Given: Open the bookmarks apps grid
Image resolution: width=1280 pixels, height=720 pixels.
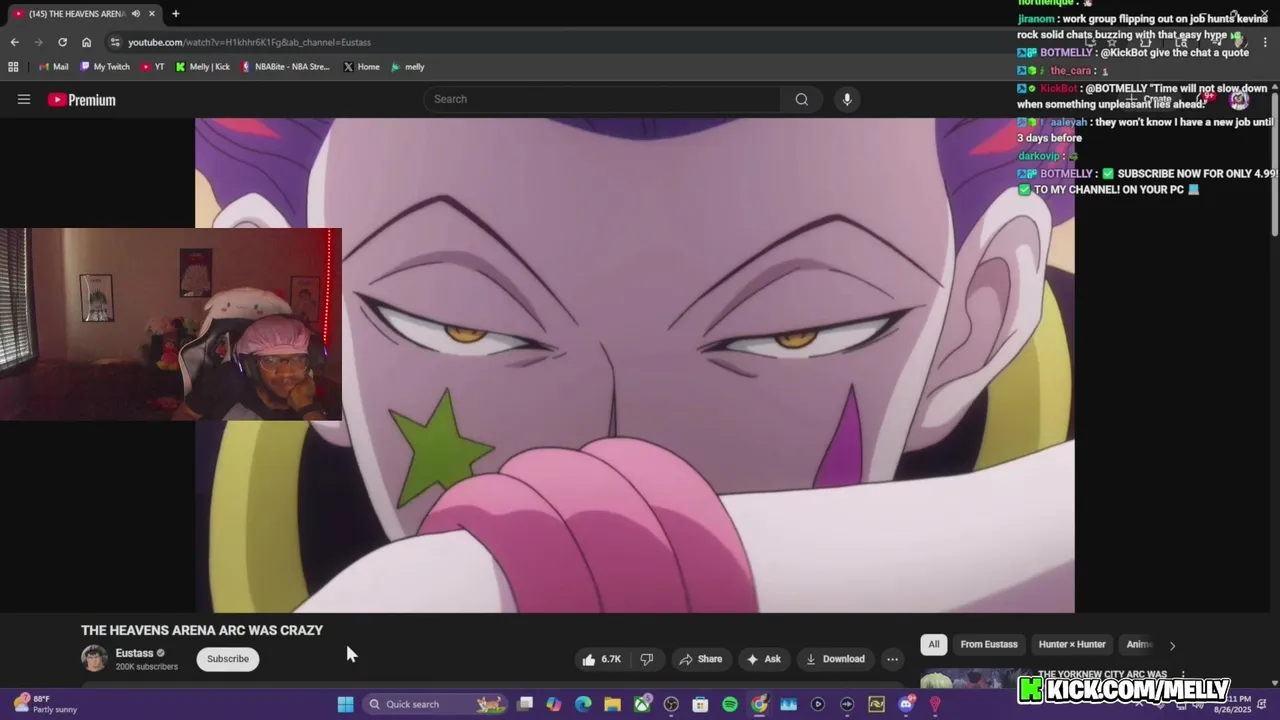Looking at the screenshot, I should (x=13, y=67).
